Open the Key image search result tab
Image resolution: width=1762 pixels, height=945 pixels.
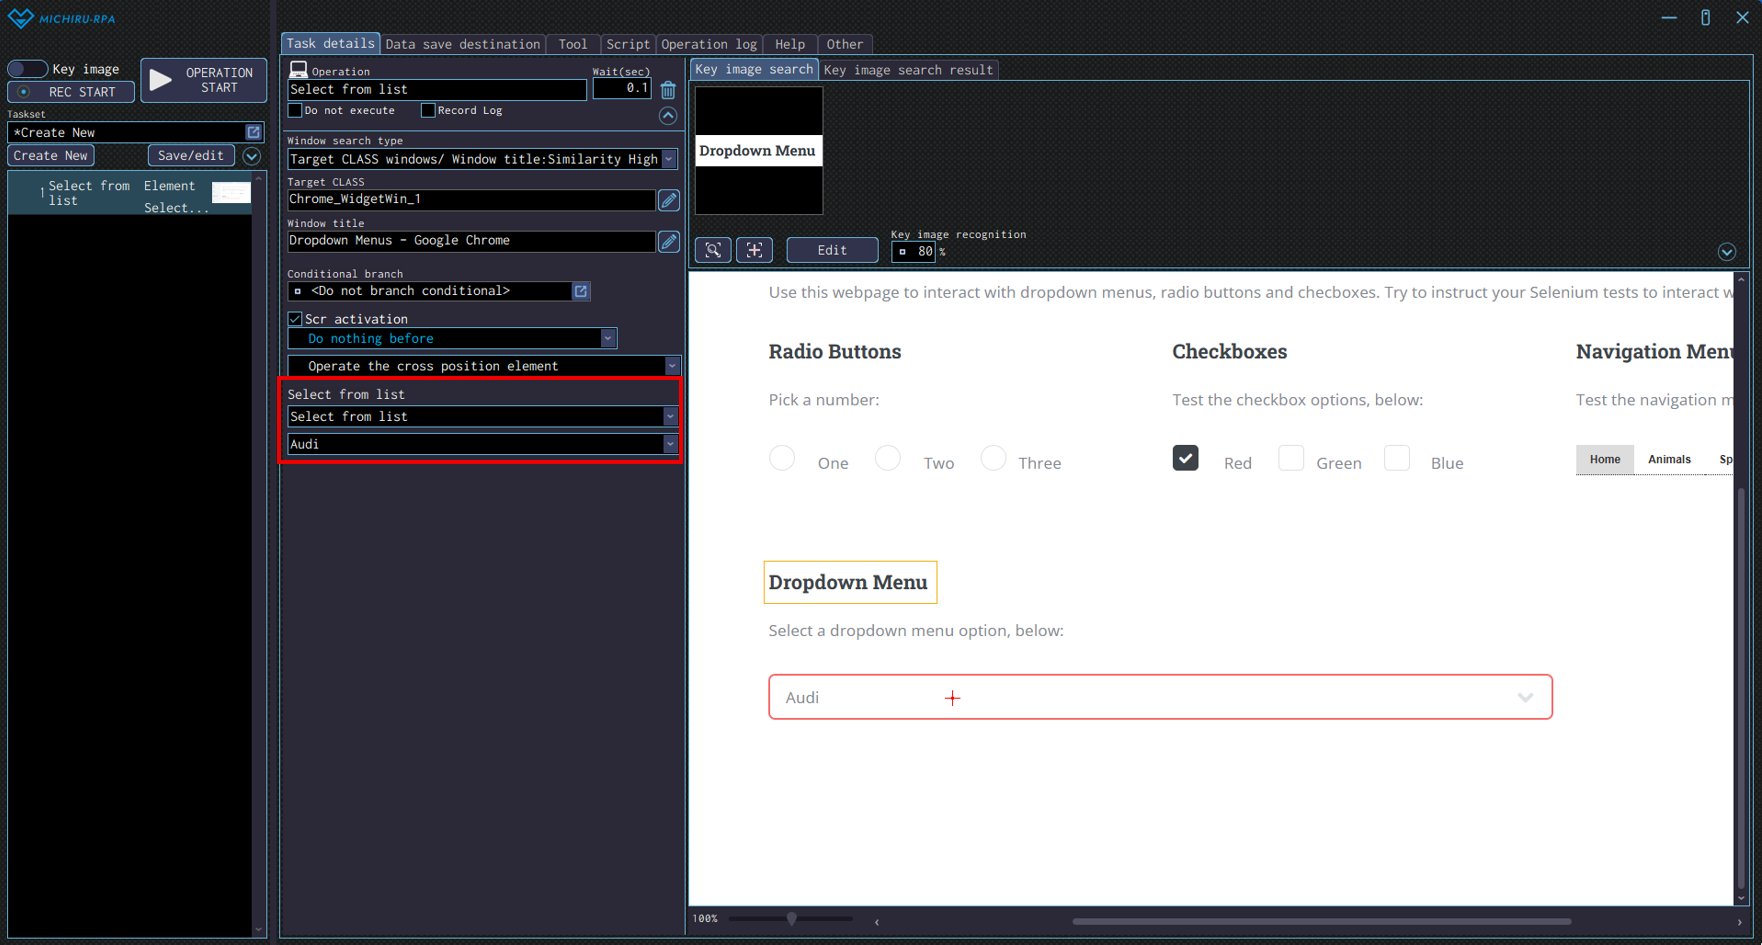click(907, 70)
